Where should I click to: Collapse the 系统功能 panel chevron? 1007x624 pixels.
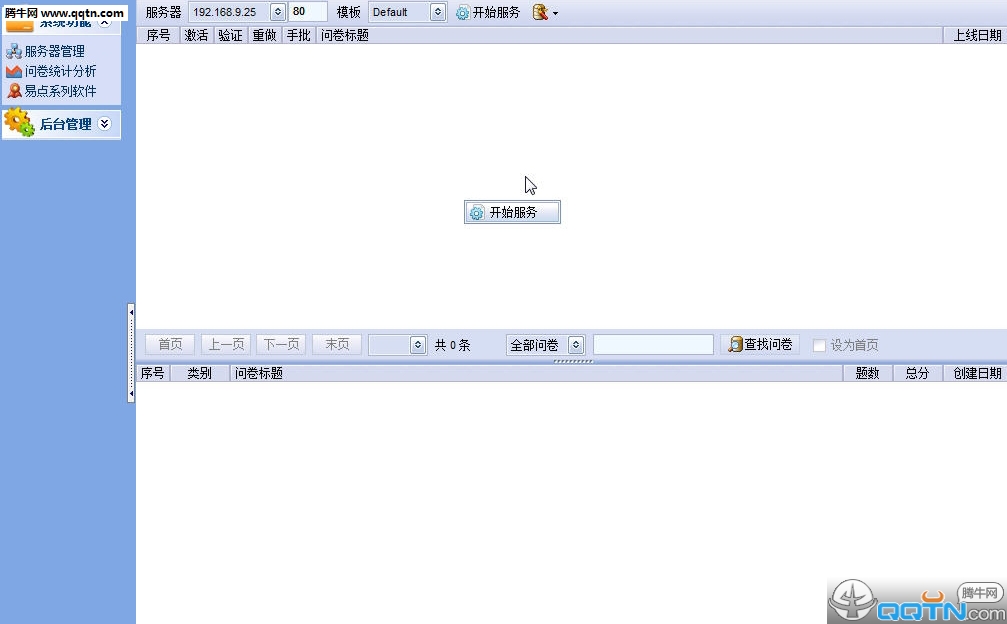pyautogui.click(x=105, y=22)
